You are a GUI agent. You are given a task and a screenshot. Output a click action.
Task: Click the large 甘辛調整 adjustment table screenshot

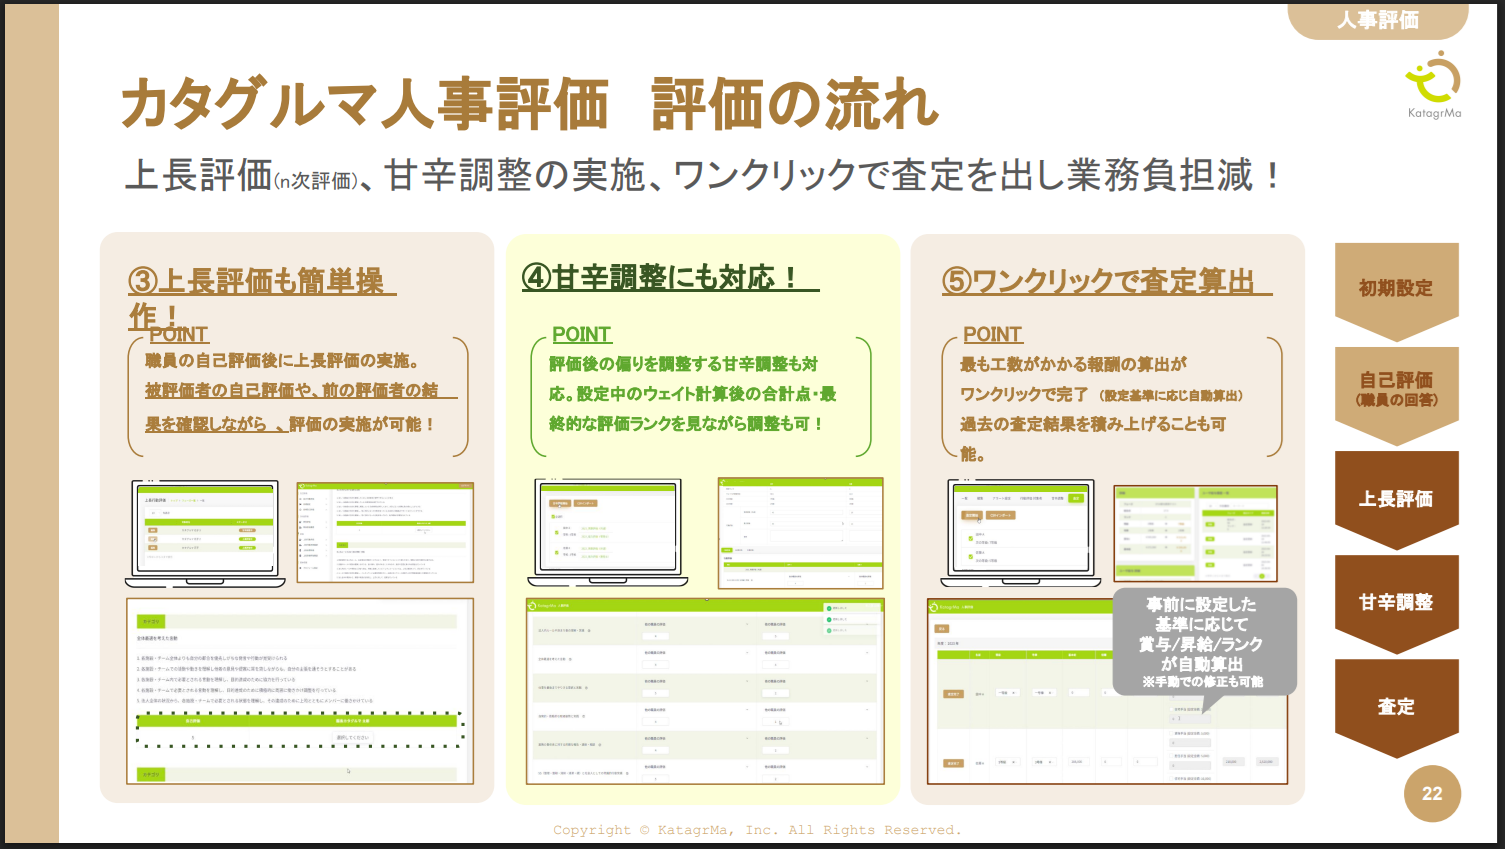pos(705,691)
